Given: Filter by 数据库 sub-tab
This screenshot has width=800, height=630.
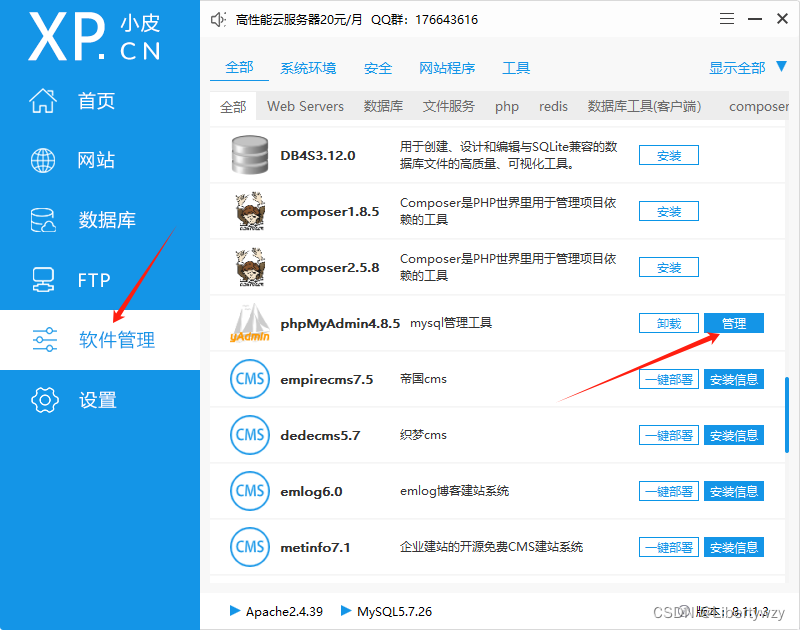Looking at the screenshot, I should (383, 107).
